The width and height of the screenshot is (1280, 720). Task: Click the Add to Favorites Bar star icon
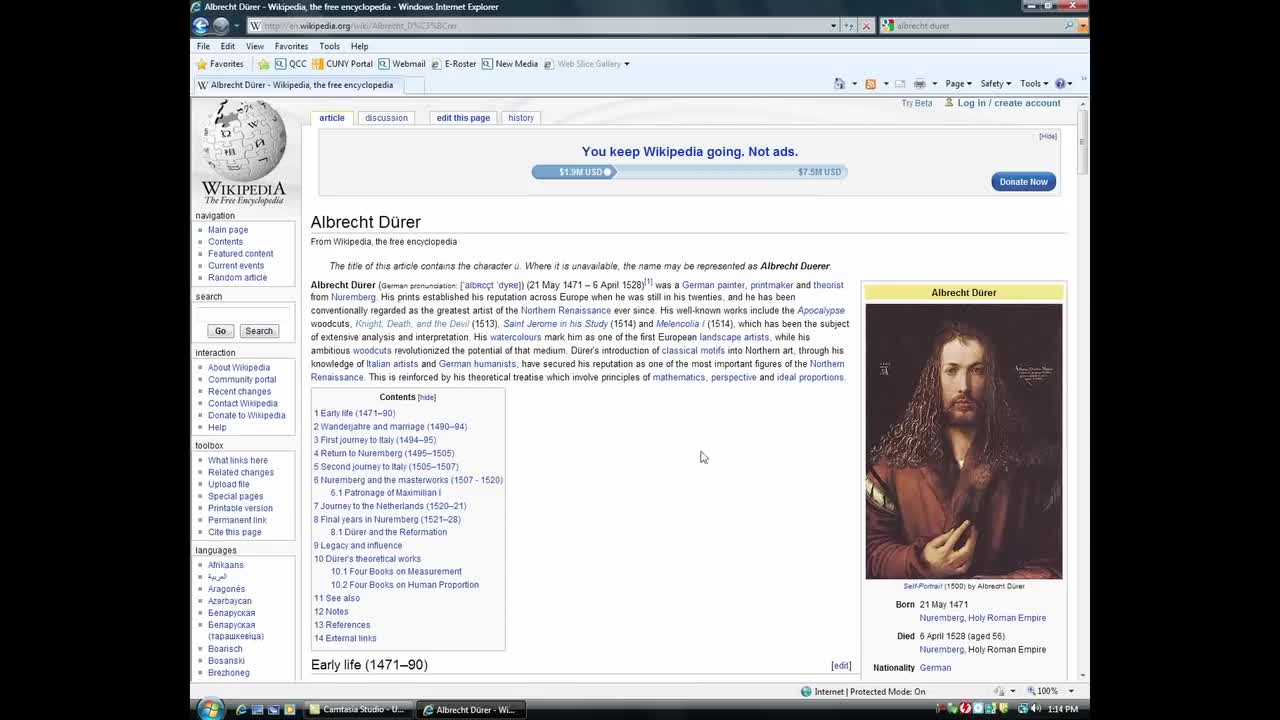tap(264, 64)
